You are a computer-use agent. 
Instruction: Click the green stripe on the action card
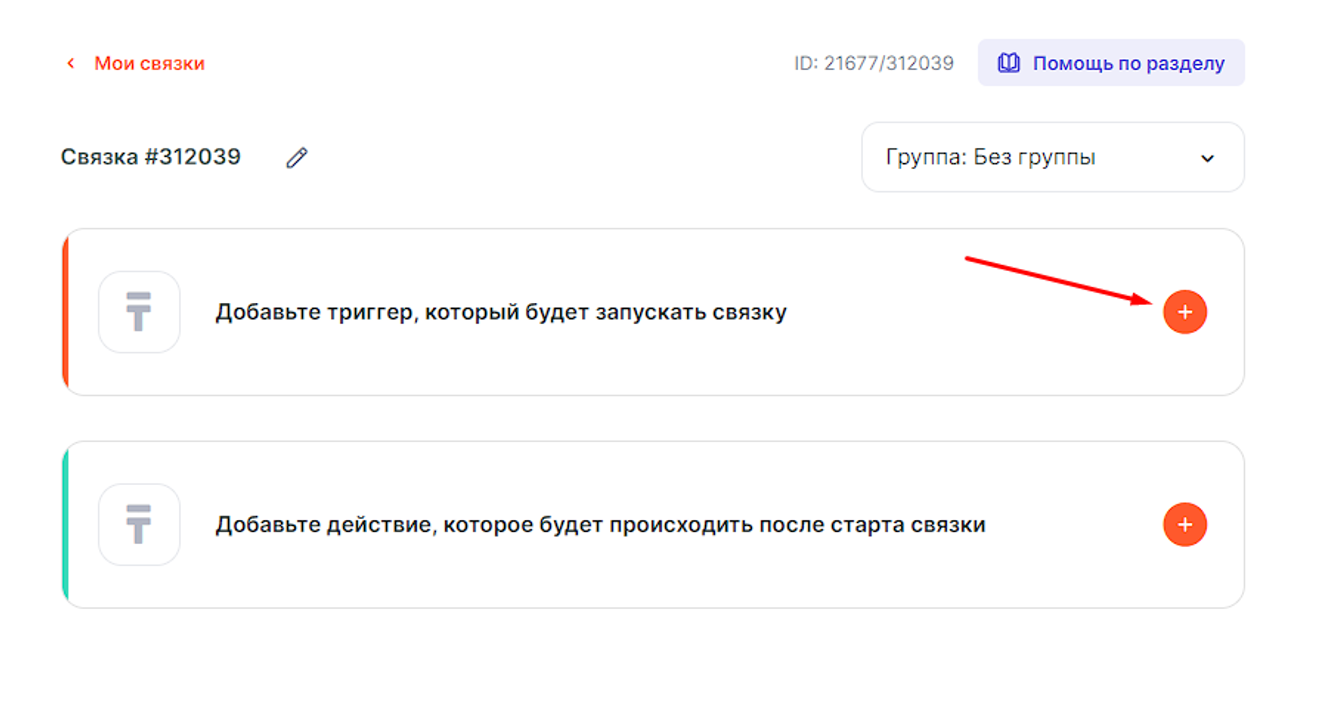[65, 525]
